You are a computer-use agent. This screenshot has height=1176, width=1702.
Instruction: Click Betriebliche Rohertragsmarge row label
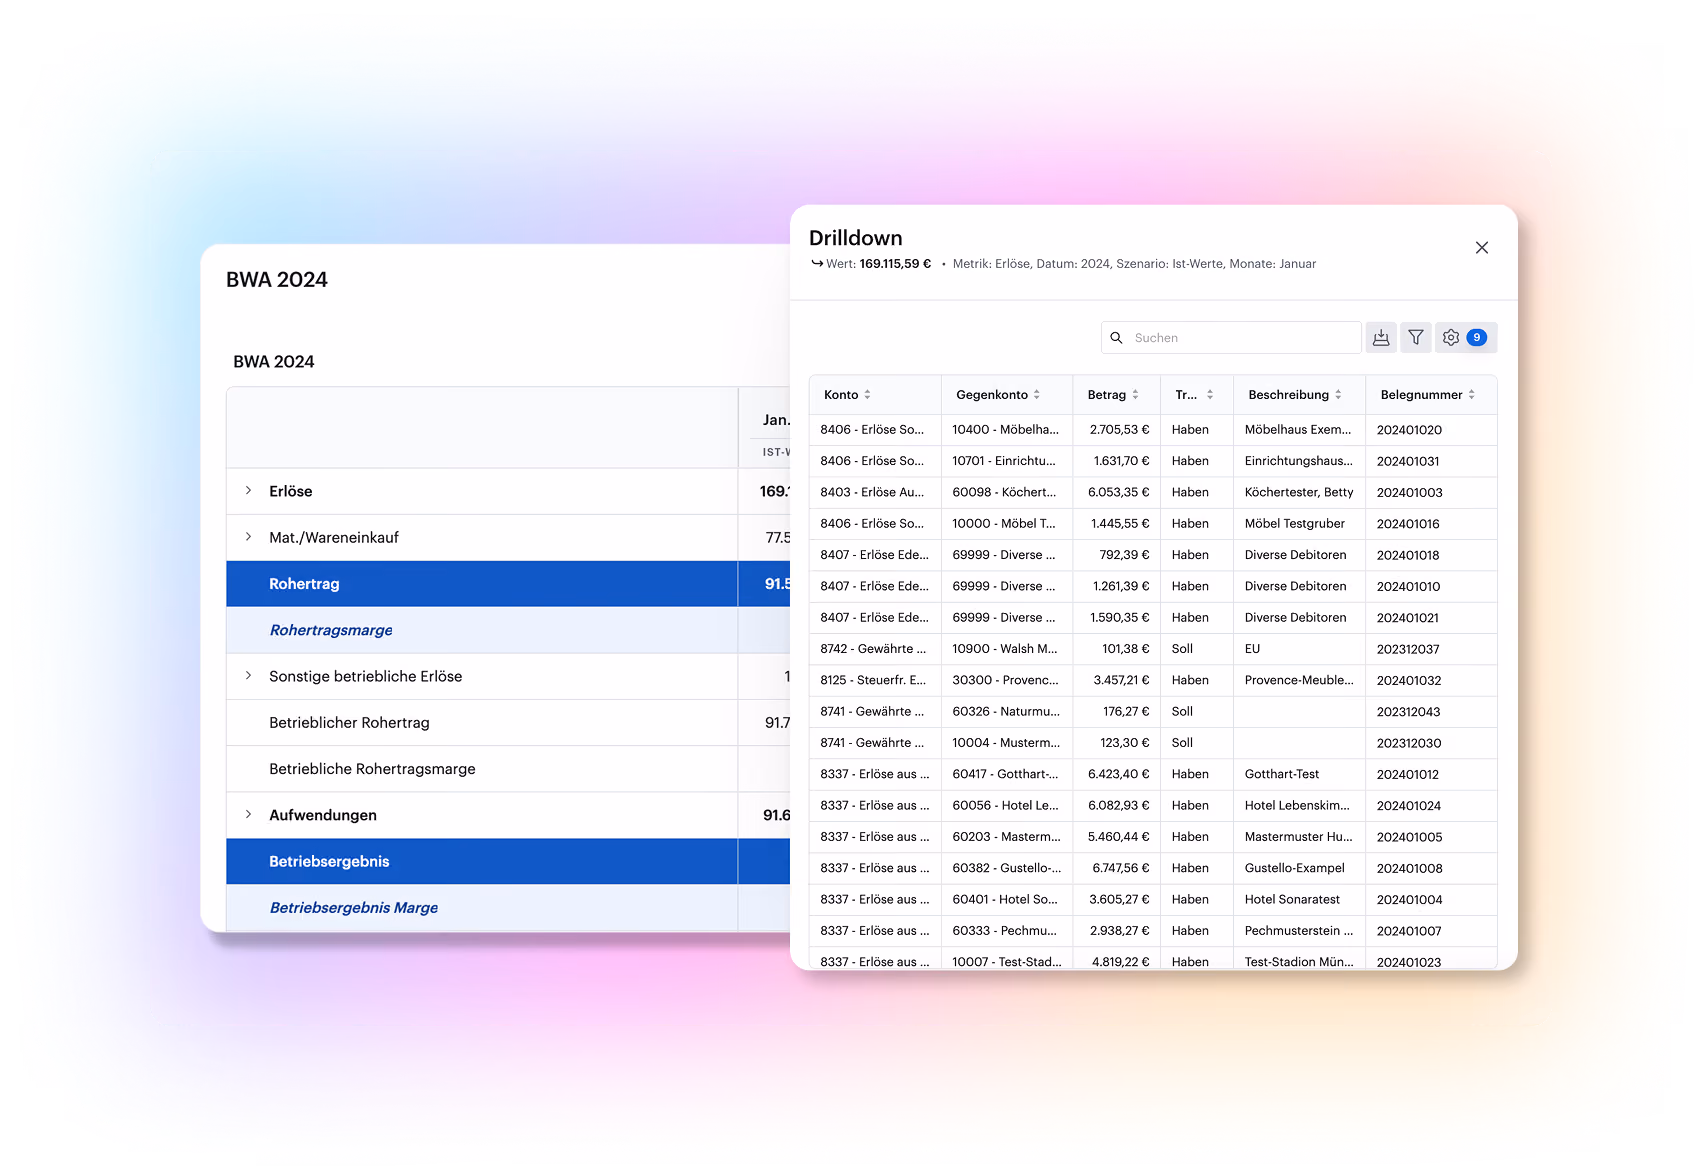click(372, 769)
